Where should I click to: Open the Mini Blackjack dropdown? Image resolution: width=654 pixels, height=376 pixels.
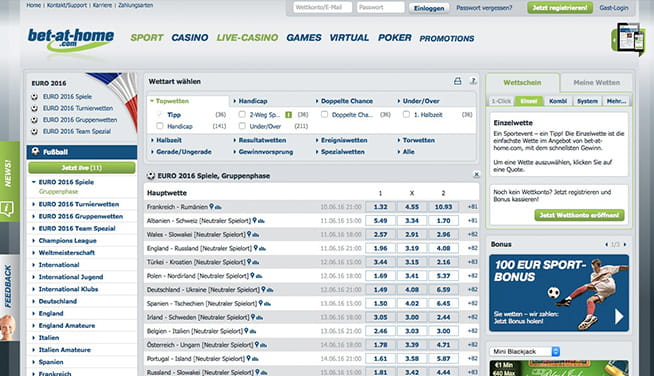click(524, 352)
